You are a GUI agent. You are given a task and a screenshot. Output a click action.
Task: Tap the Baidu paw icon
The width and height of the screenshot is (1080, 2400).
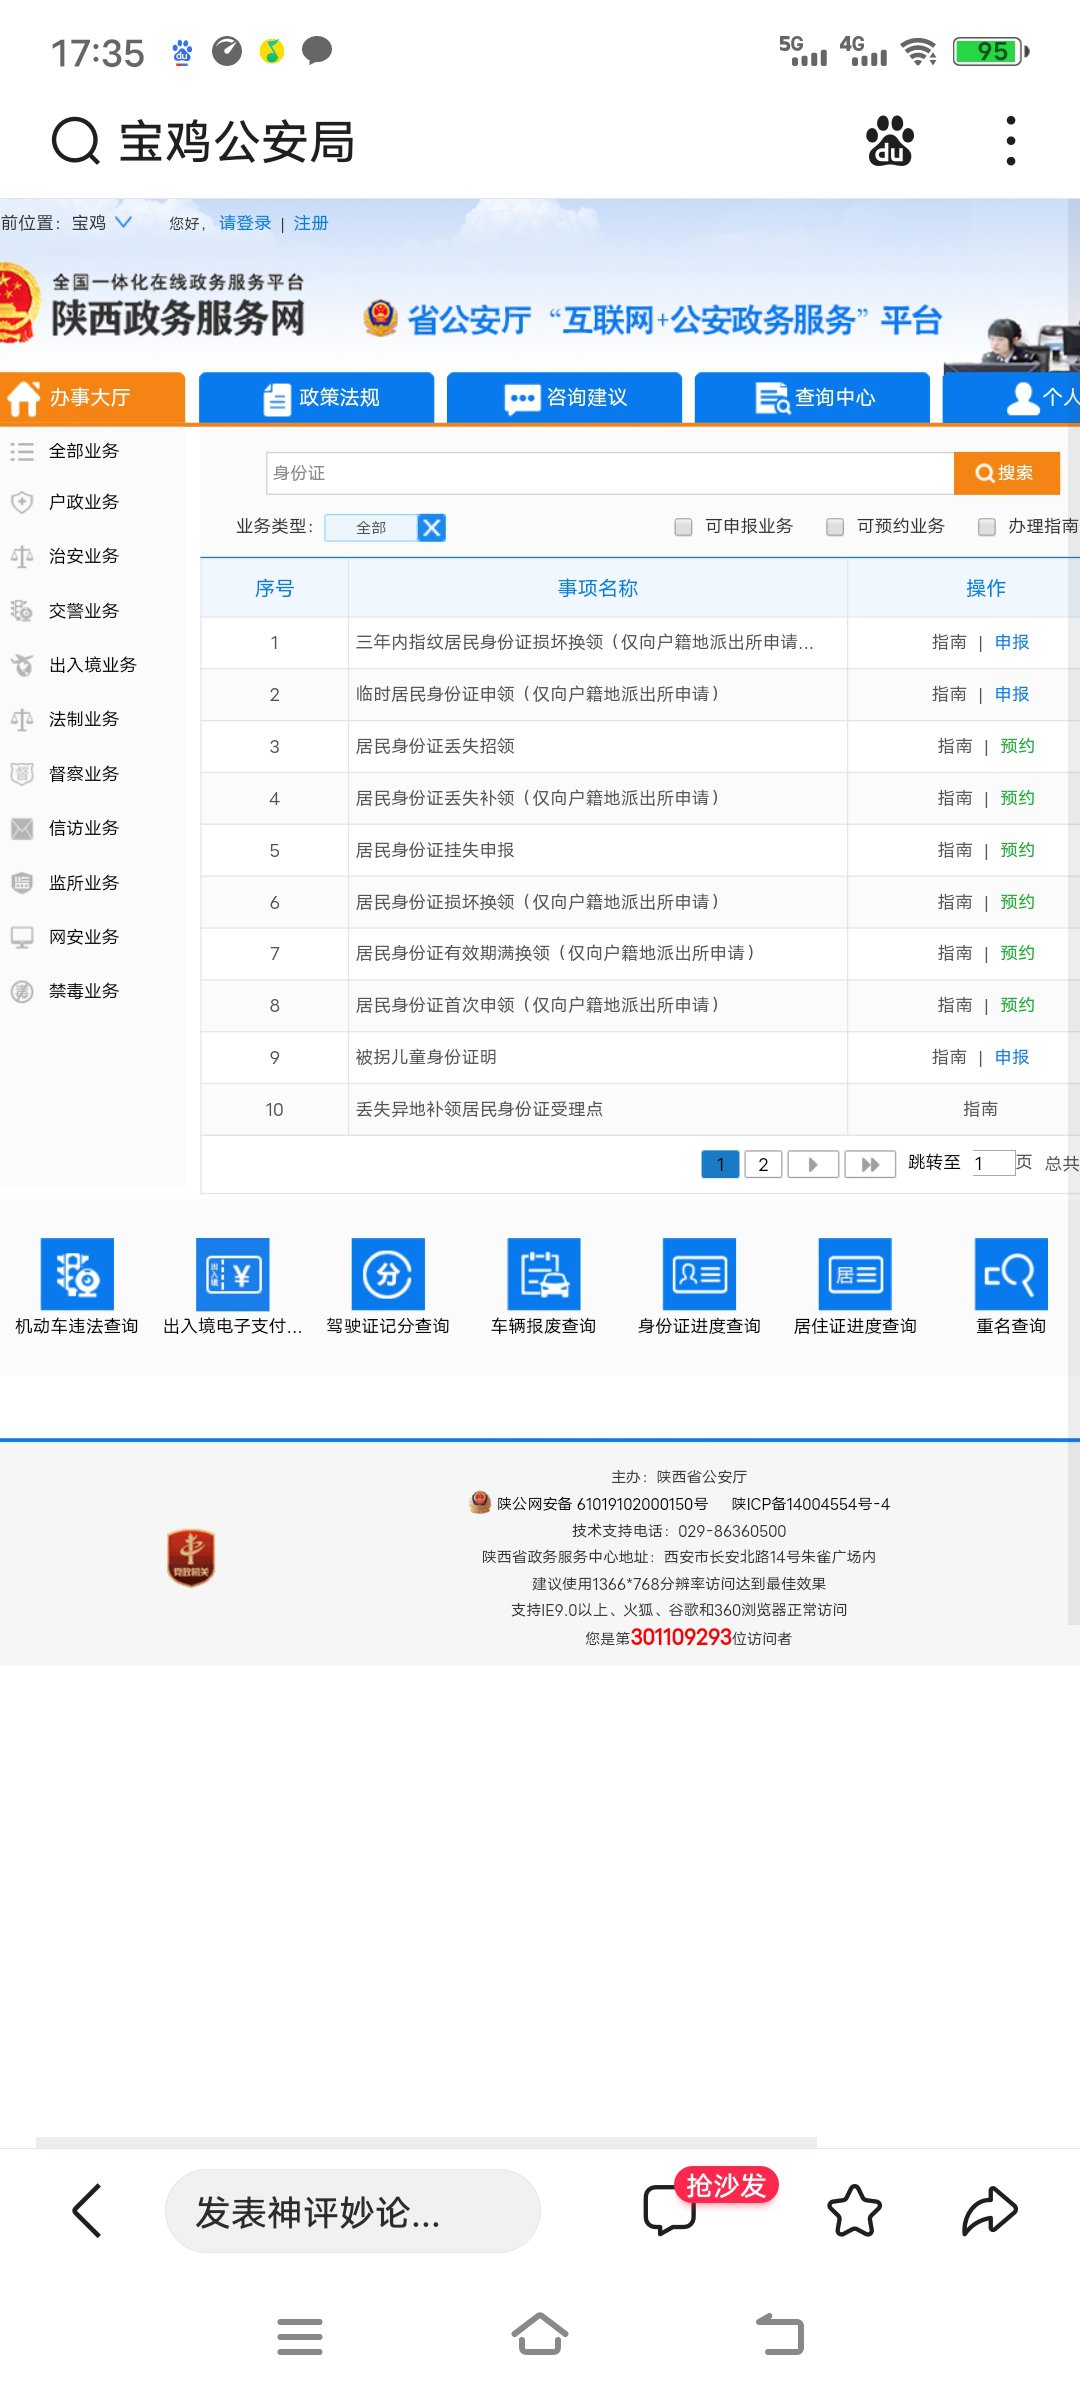[889, 141]
